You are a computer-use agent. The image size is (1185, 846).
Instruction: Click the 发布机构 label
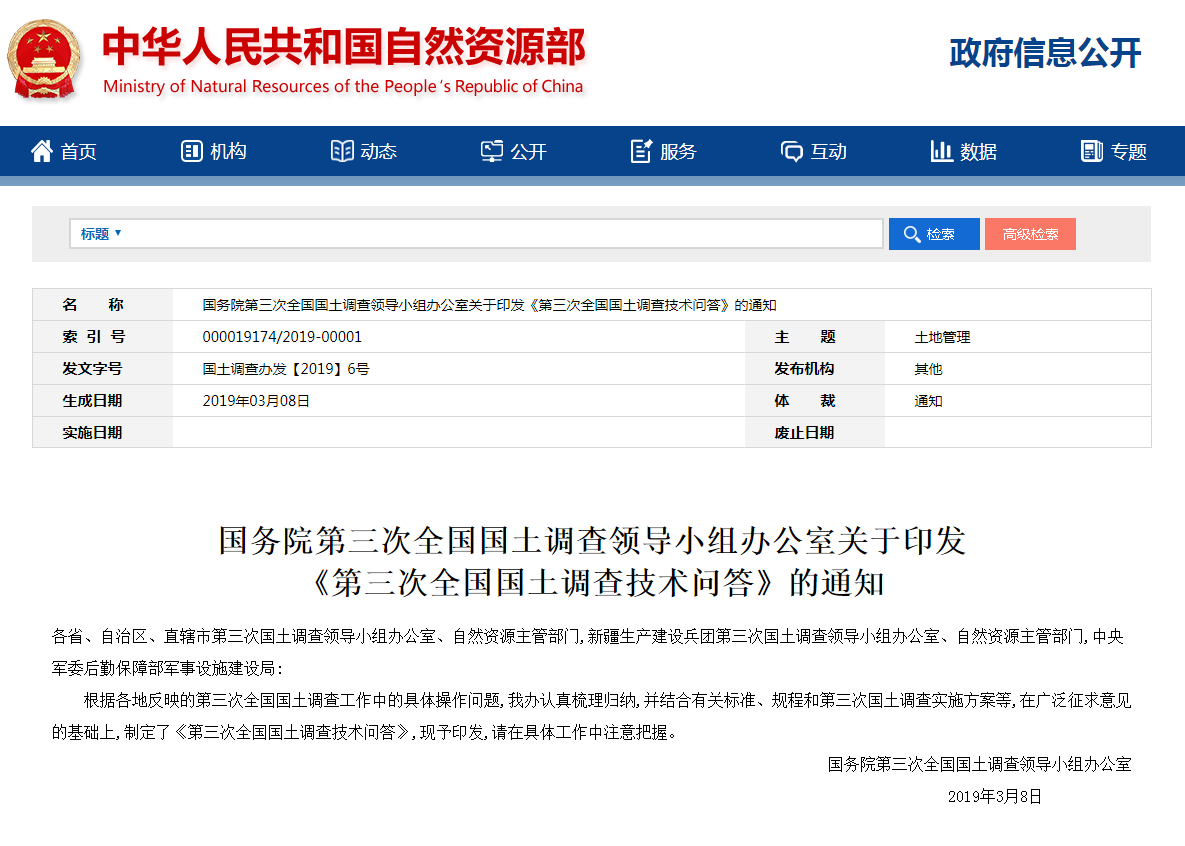(x=804, y=369)
